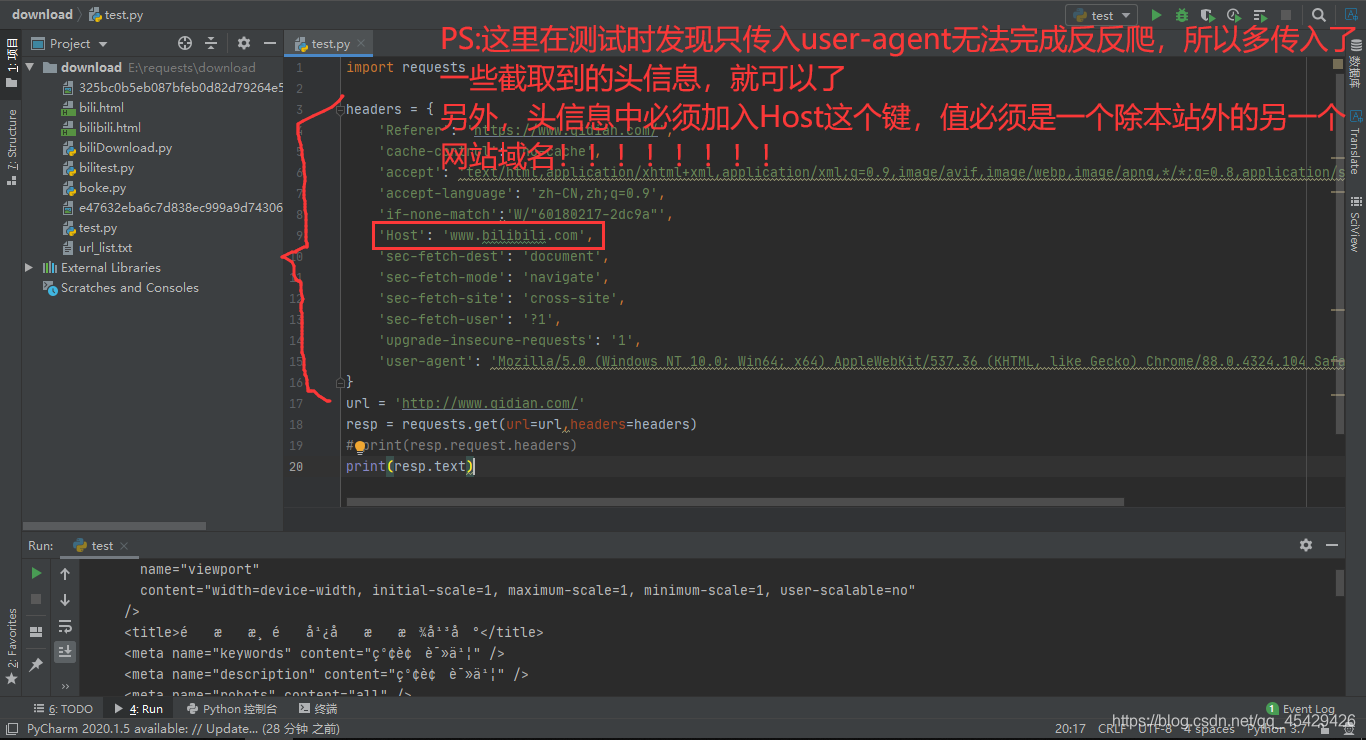The image size is (1366, 740).
Task: Open the TODO tool window
Action: tap(63, 708)
